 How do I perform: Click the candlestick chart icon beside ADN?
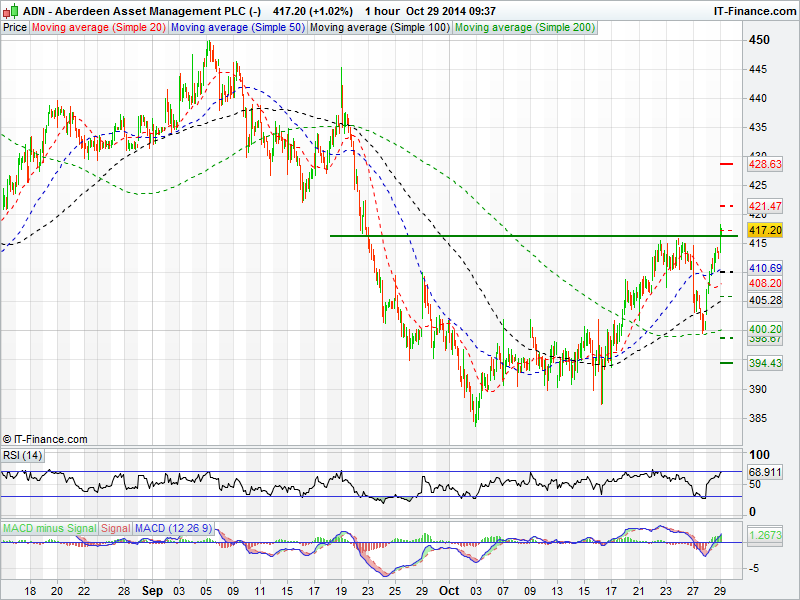[x=11, y=11]
